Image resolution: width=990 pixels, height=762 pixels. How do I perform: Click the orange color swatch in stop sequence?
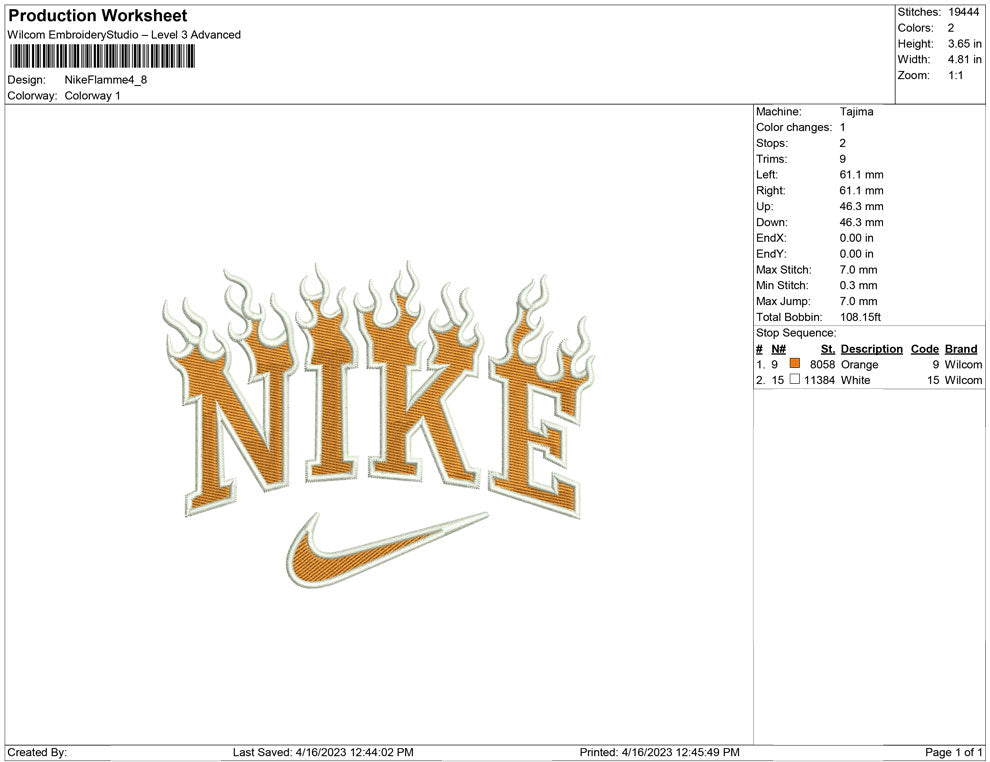click(x=795, y=364)
